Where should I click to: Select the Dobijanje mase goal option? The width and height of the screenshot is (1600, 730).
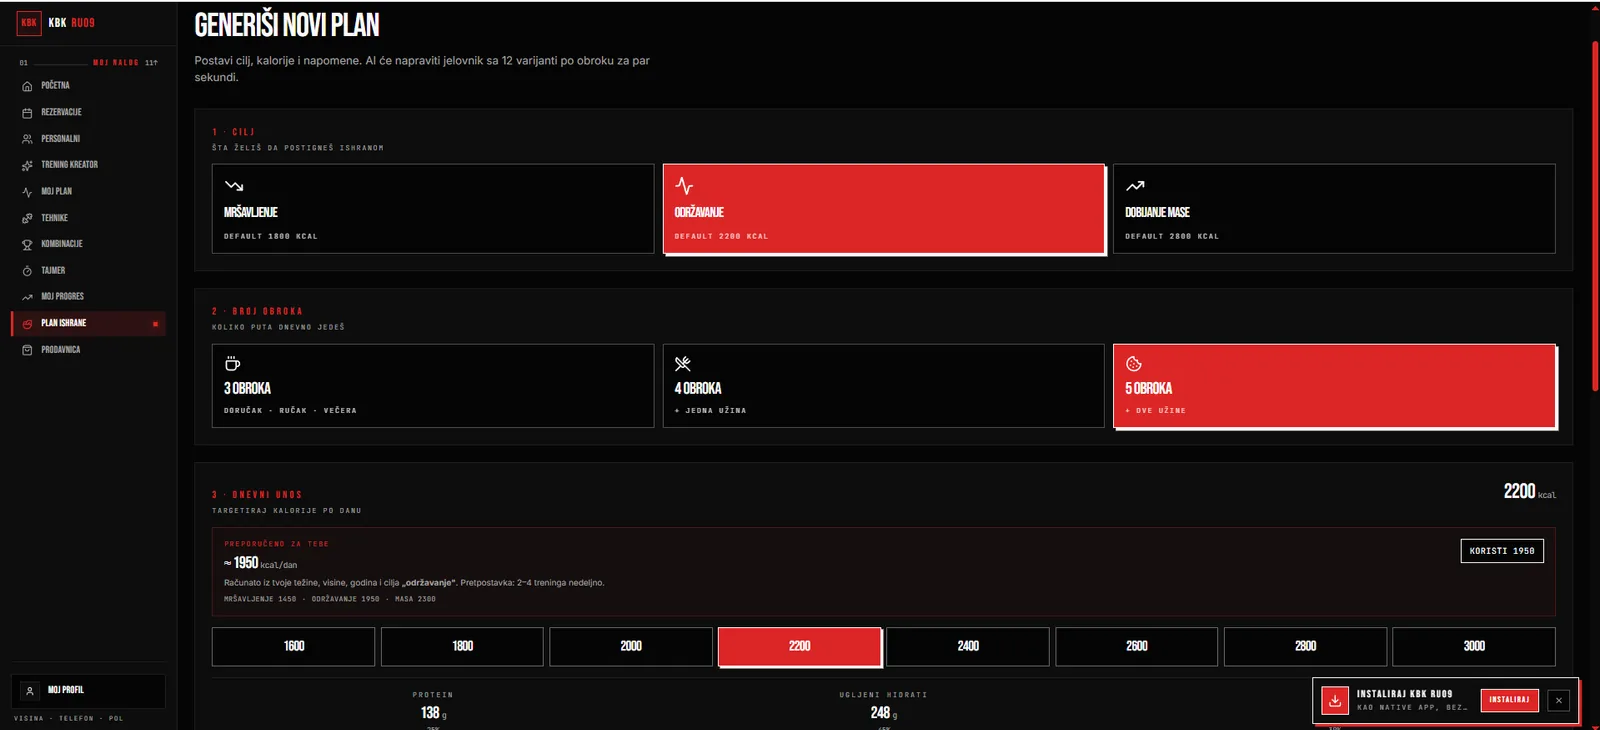(1334, 209)
